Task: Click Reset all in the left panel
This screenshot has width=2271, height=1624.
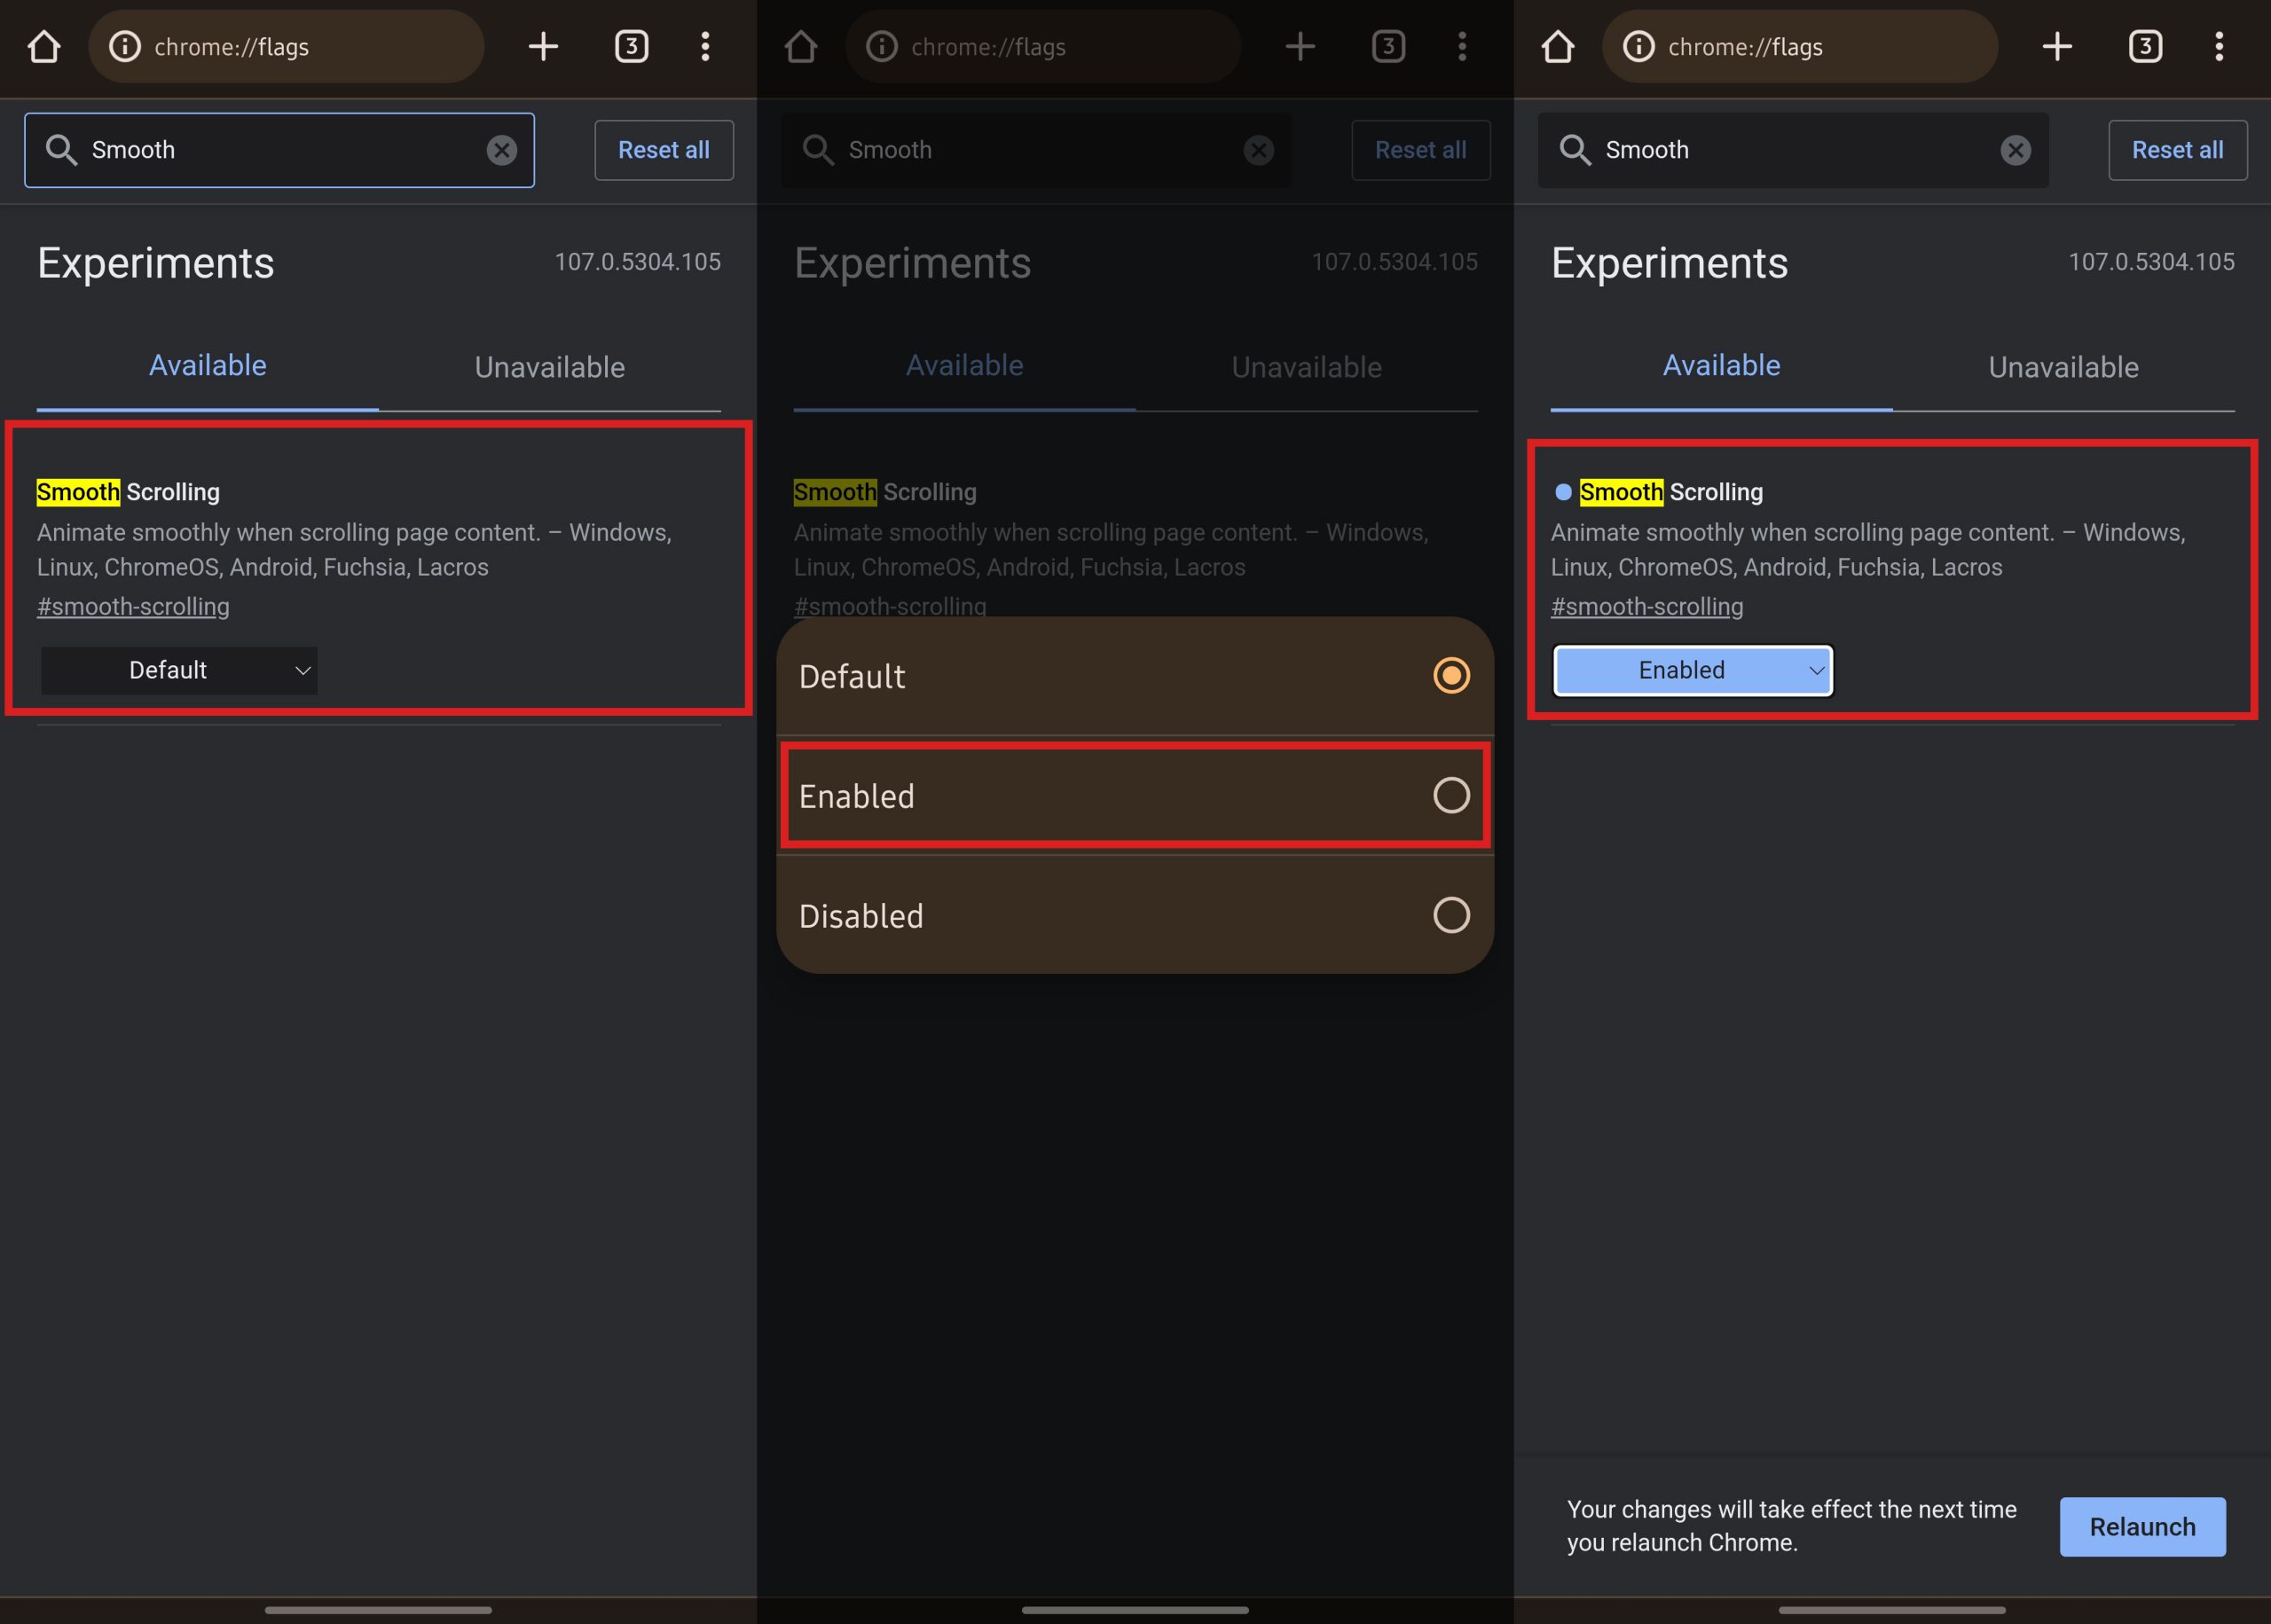Action: coord(663,150)
